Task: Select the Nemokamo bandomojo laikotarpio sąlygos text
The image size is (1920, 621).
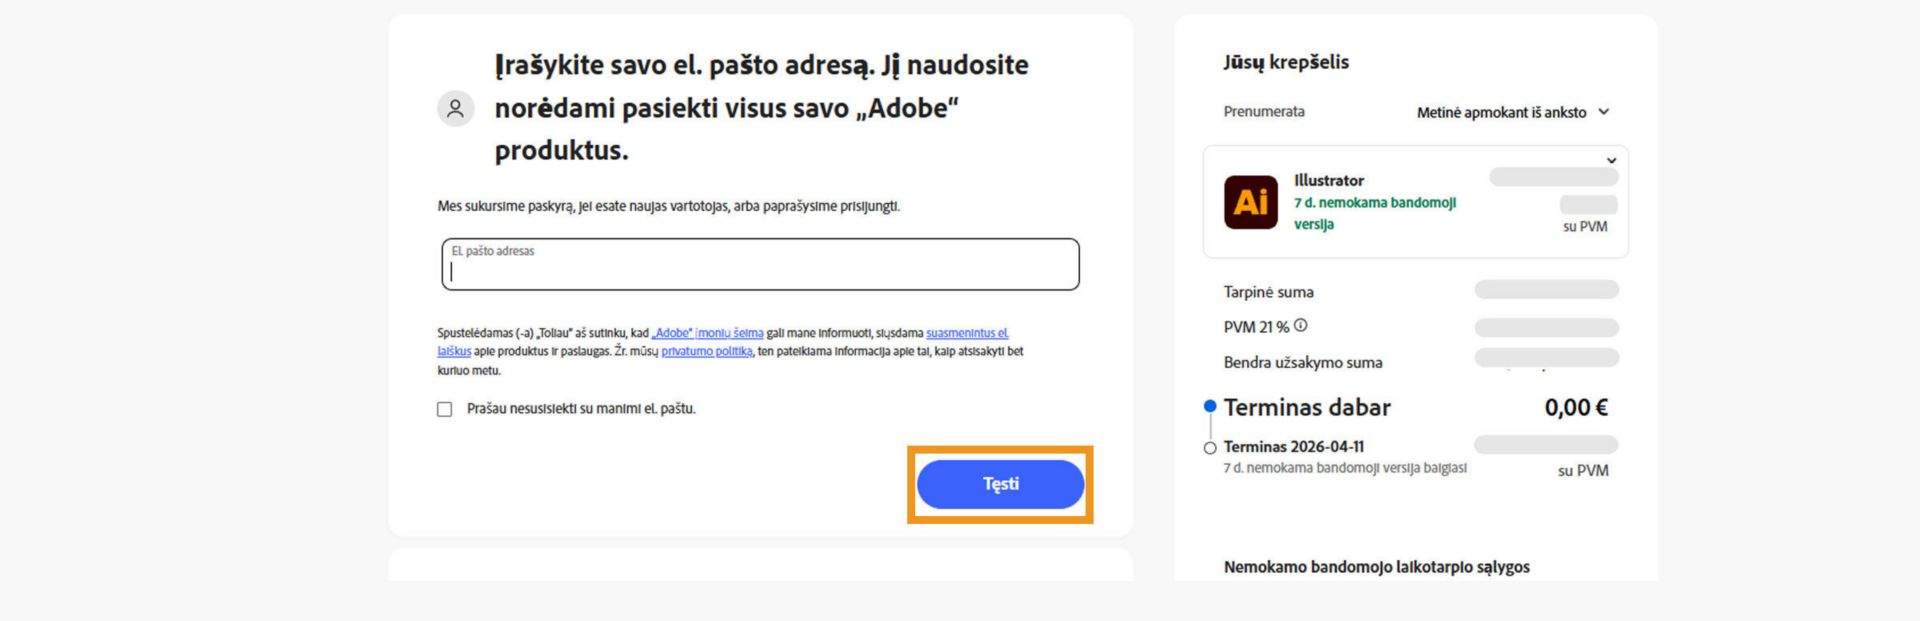Action: point(1377,567)
